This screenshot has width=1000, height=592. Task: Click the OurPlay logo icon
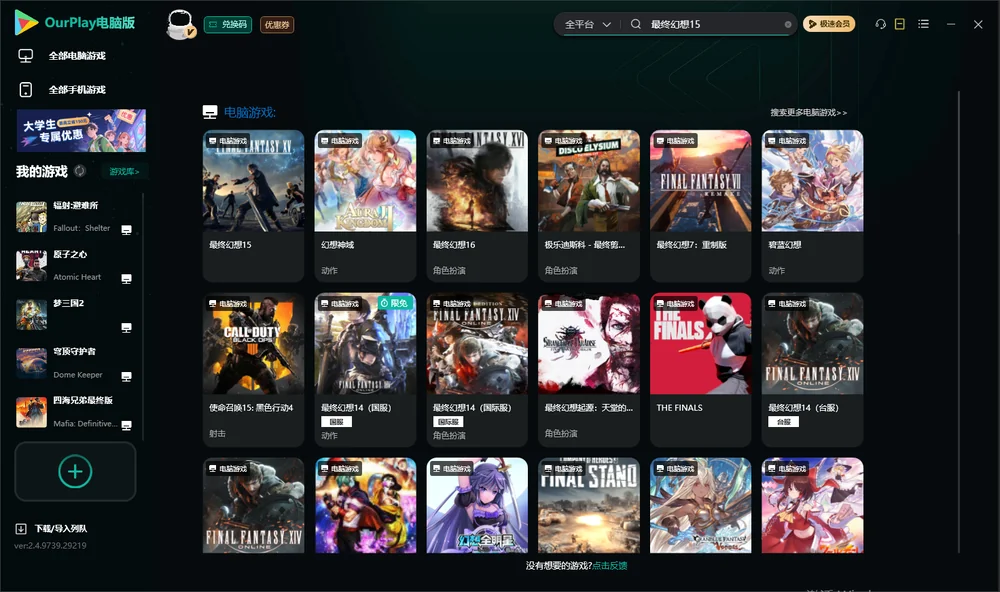(x=26, y=22)
